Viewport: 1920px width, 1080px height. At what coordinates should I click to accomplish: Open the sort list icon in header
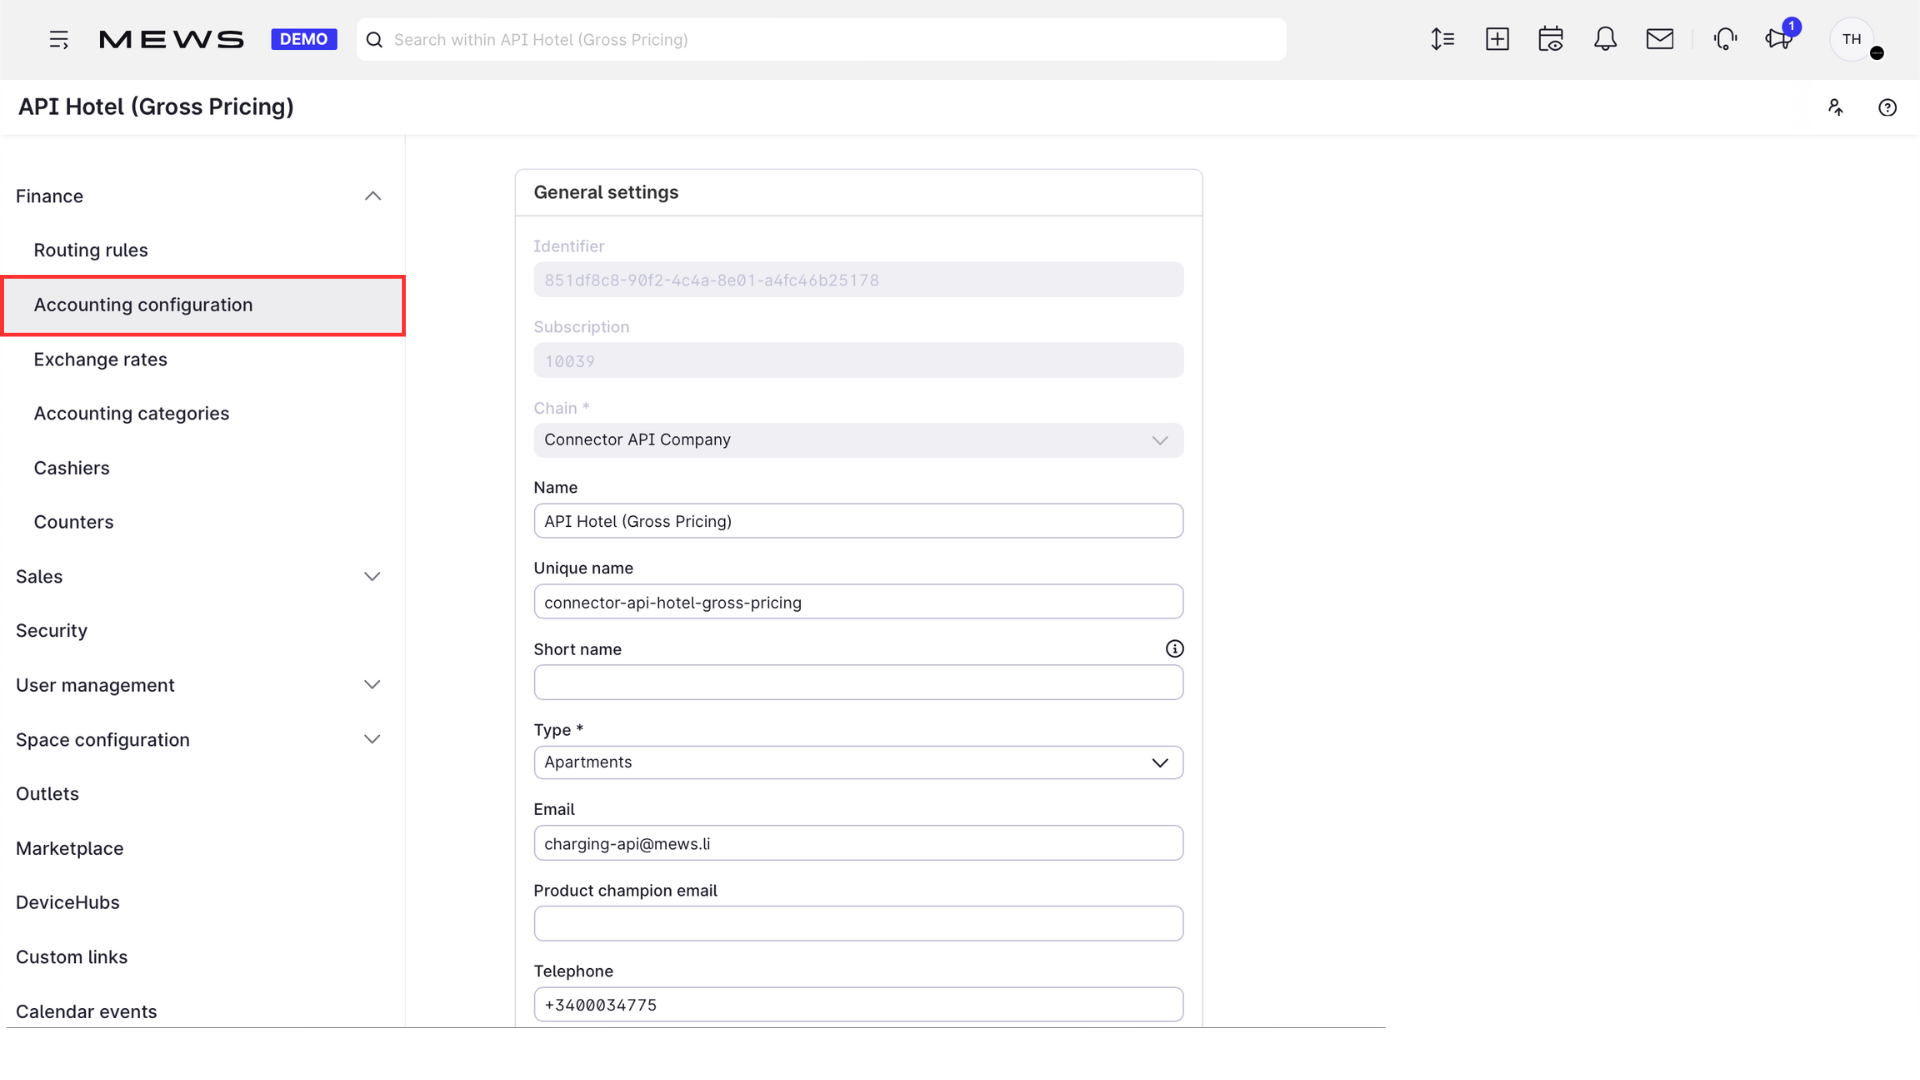tap(1442, 39)
